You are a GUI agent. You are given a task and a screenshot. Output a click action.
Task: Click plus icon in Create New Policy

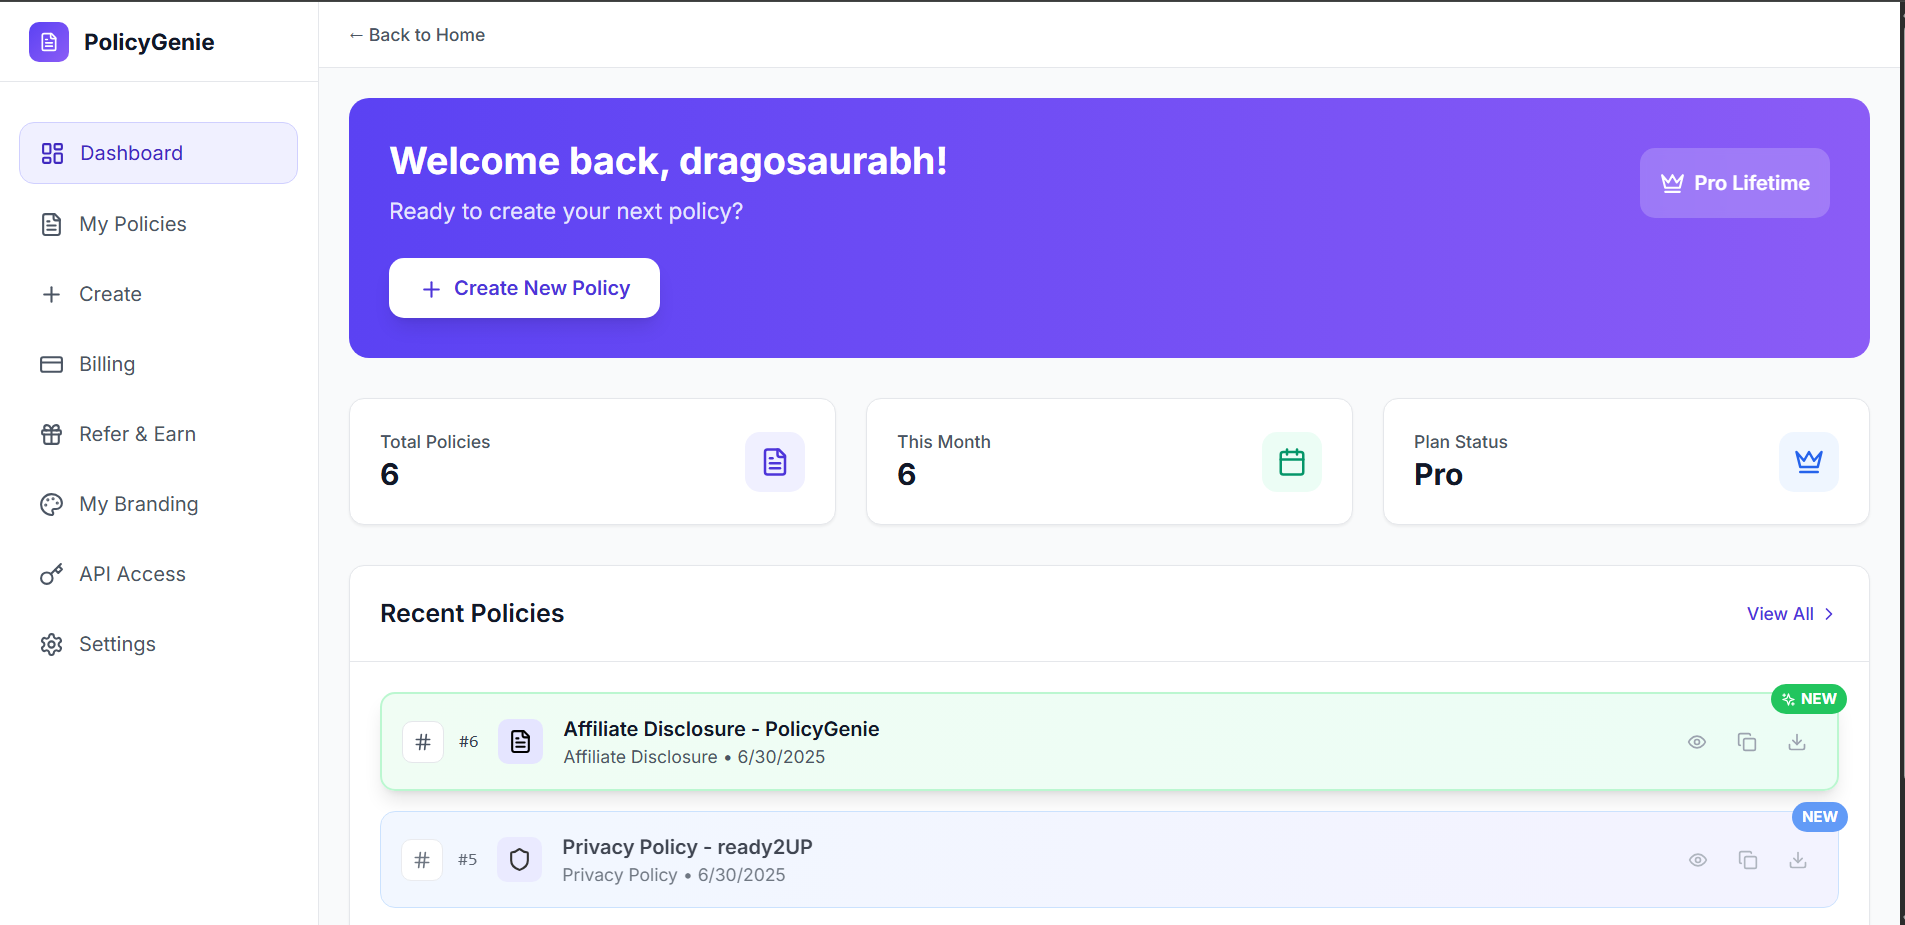tap(431, 289)
